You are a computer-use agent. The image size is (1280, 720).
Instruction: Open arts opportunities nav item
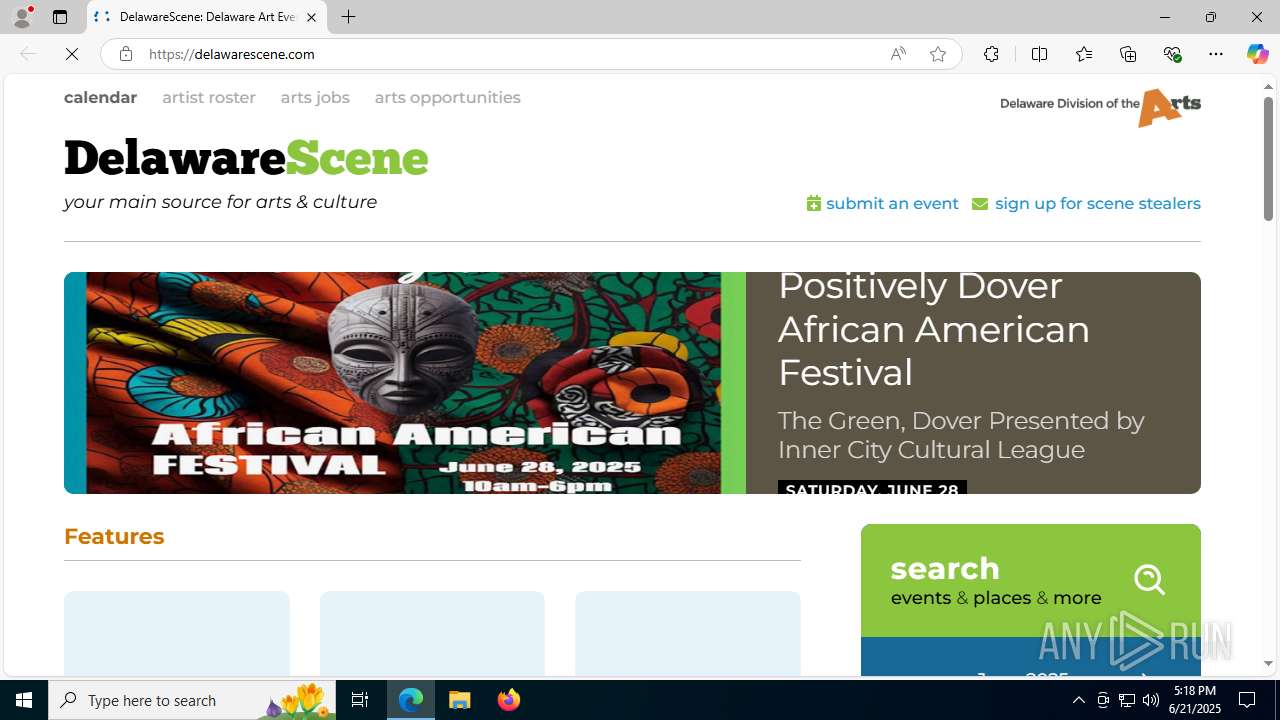(x=447, y=97)
